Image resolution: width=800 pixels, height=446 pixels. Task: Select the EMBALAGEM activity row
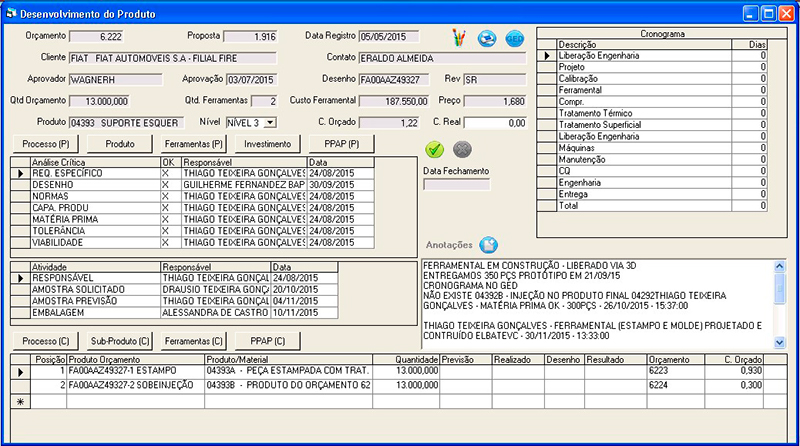pyautogui.click(x=174, y=313)
